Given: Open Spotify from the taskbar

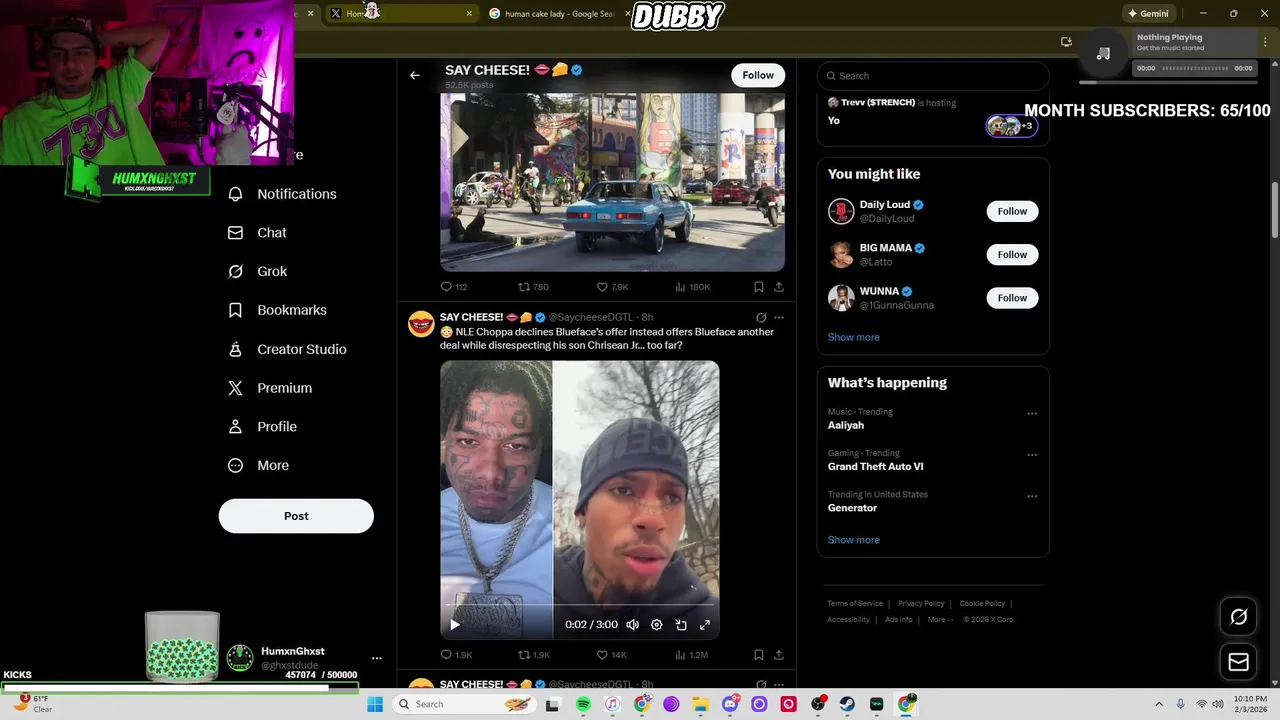Looking at the screenshot, I should click(x=583, y=704).
